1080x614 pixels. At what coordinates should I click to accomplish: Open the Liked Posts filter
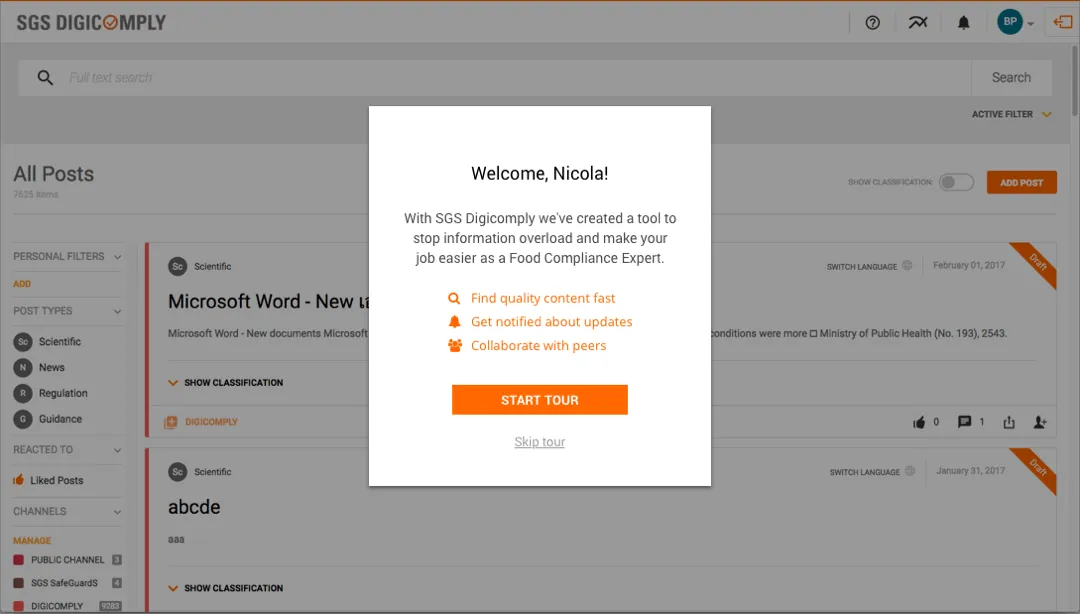[x=48, y=480]
